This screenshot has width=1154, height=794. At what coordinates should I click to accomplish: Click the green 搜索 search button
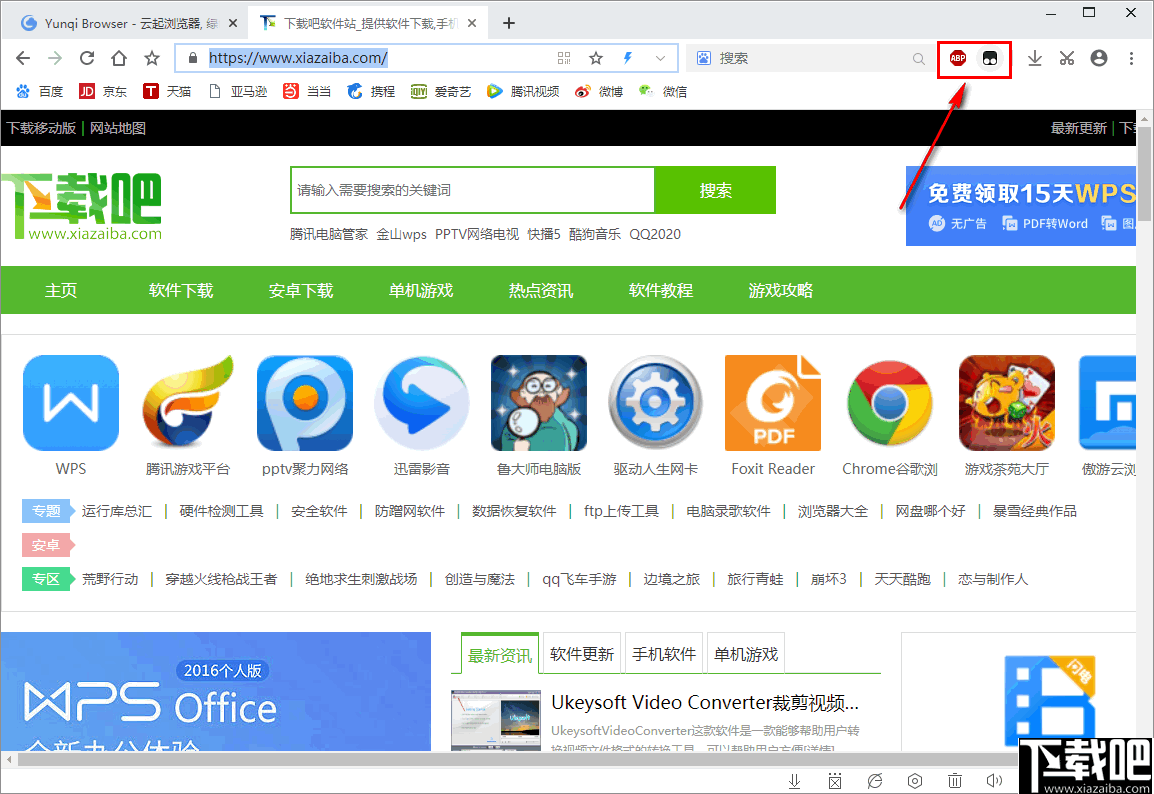(714, 189)
